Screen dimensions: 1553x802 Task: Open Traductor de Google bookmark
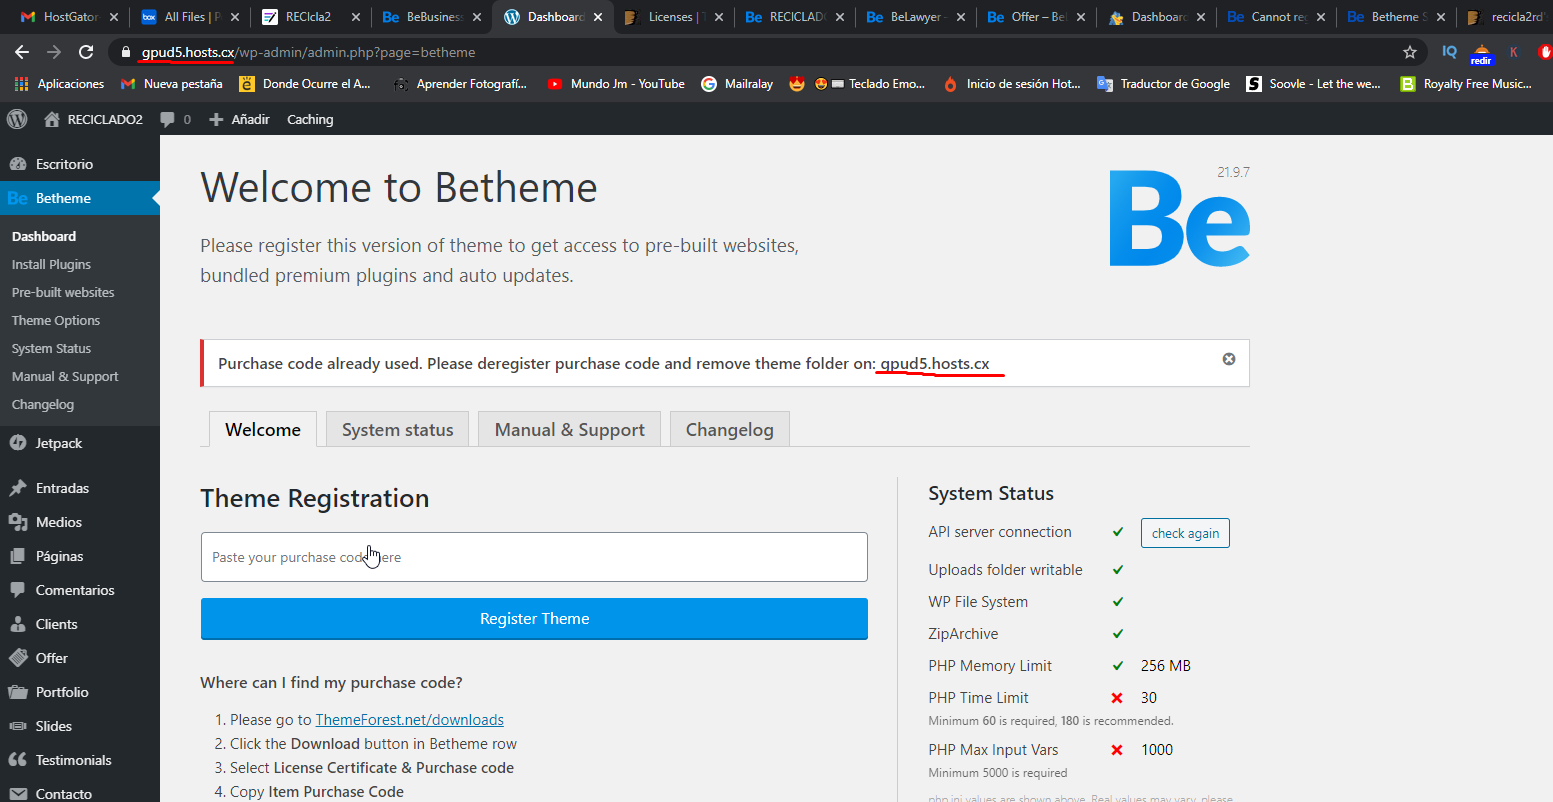pos(1164,84)
